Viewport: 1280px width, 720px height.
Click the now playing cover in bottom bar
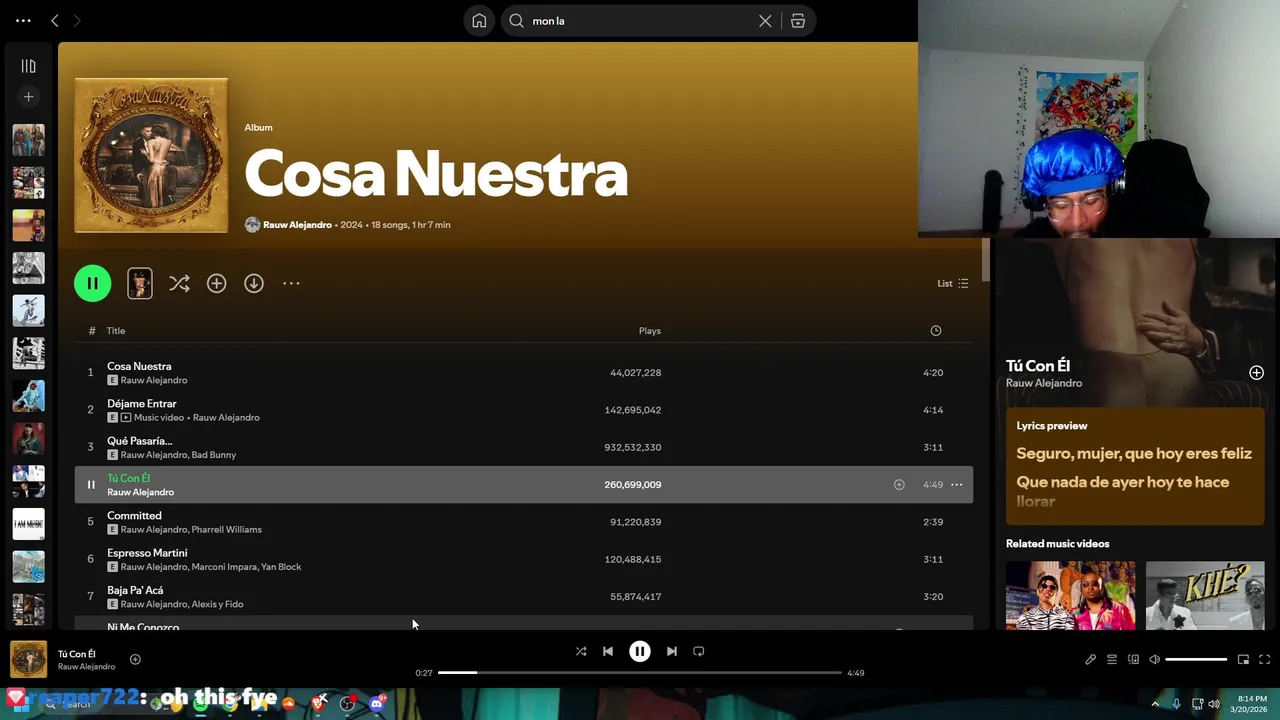28,659
